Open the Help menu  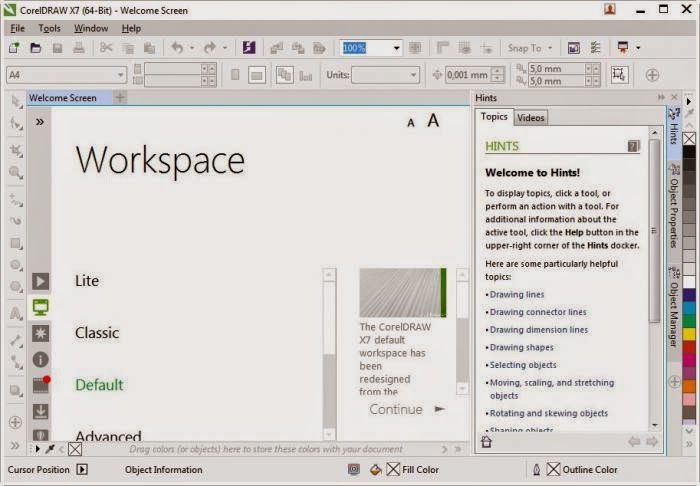(x=131, y=29)
